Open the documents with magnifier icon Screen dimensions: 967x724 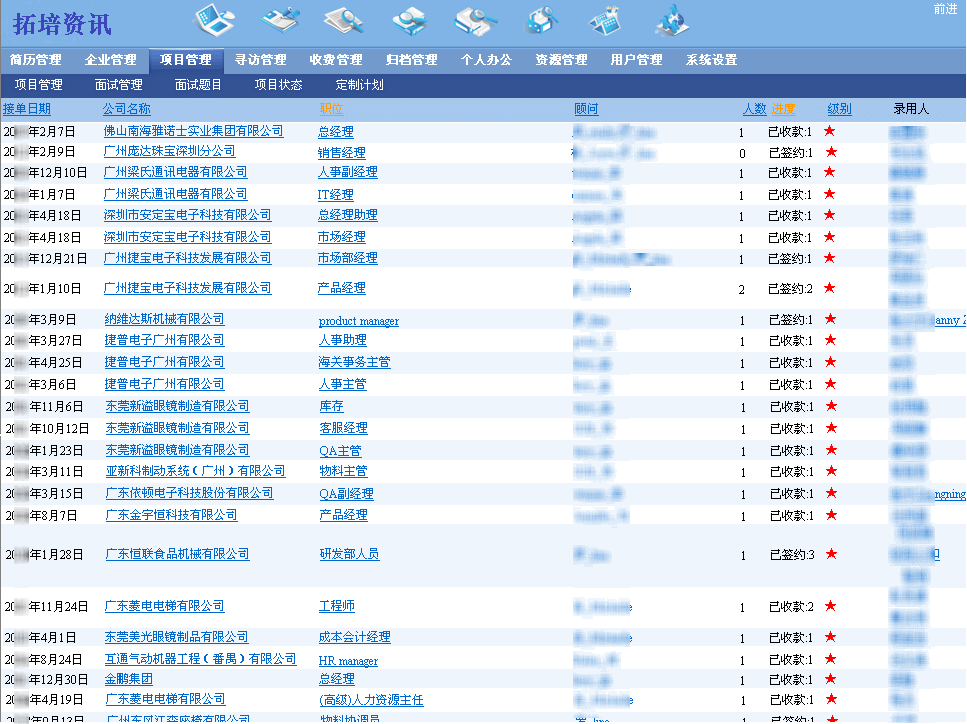coord(344,20)
